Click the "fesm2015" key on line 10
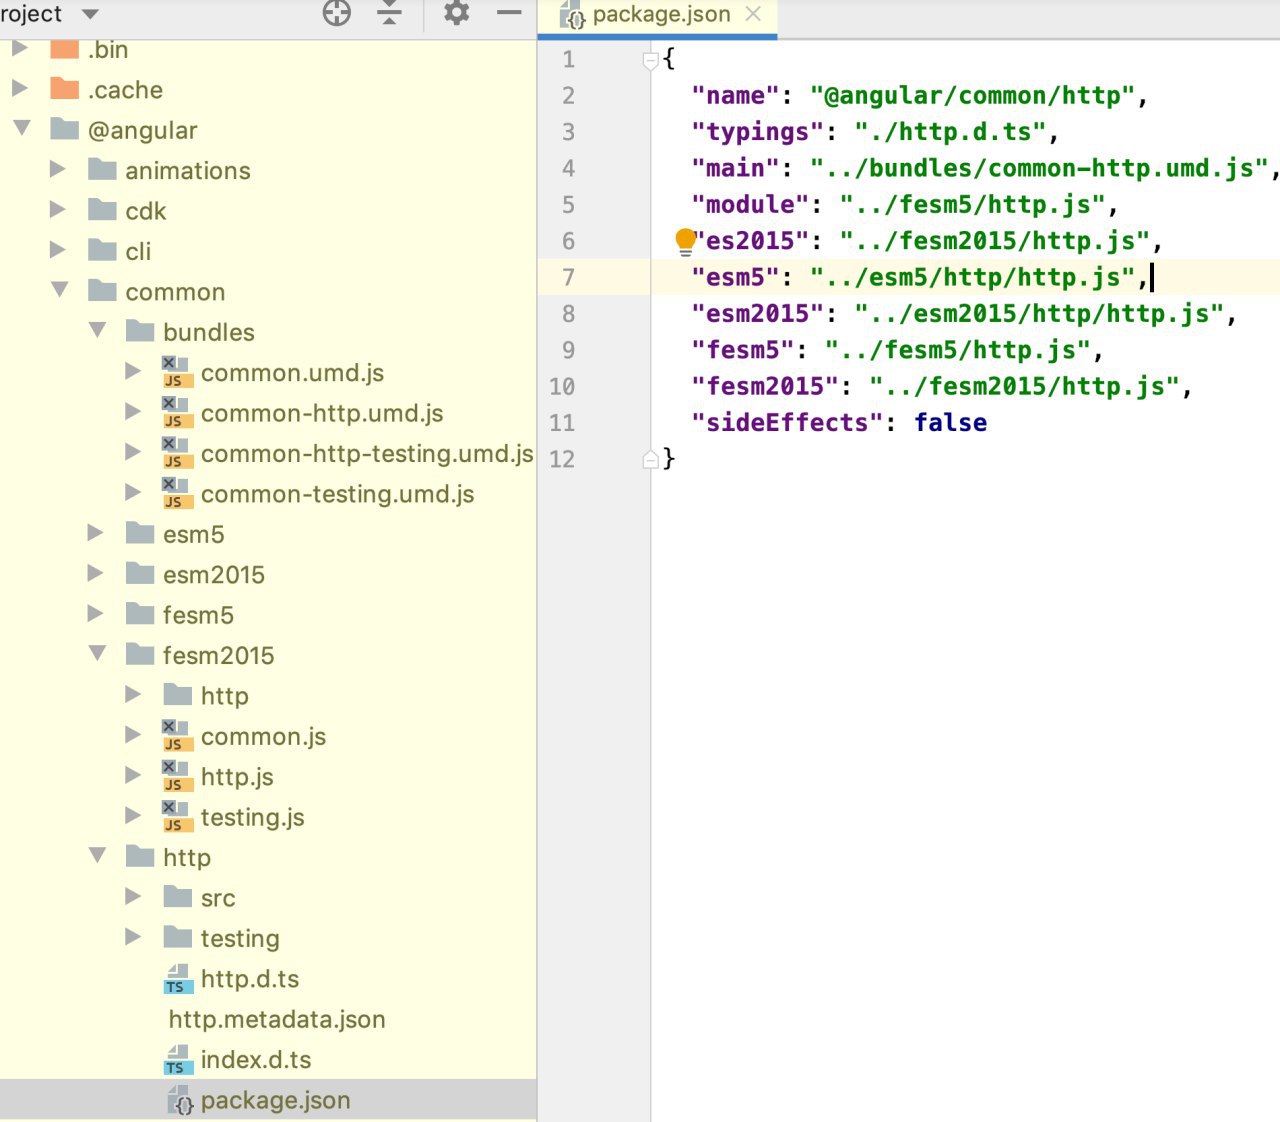Screen dimensions: 1280x1122 tap(765, 387)
